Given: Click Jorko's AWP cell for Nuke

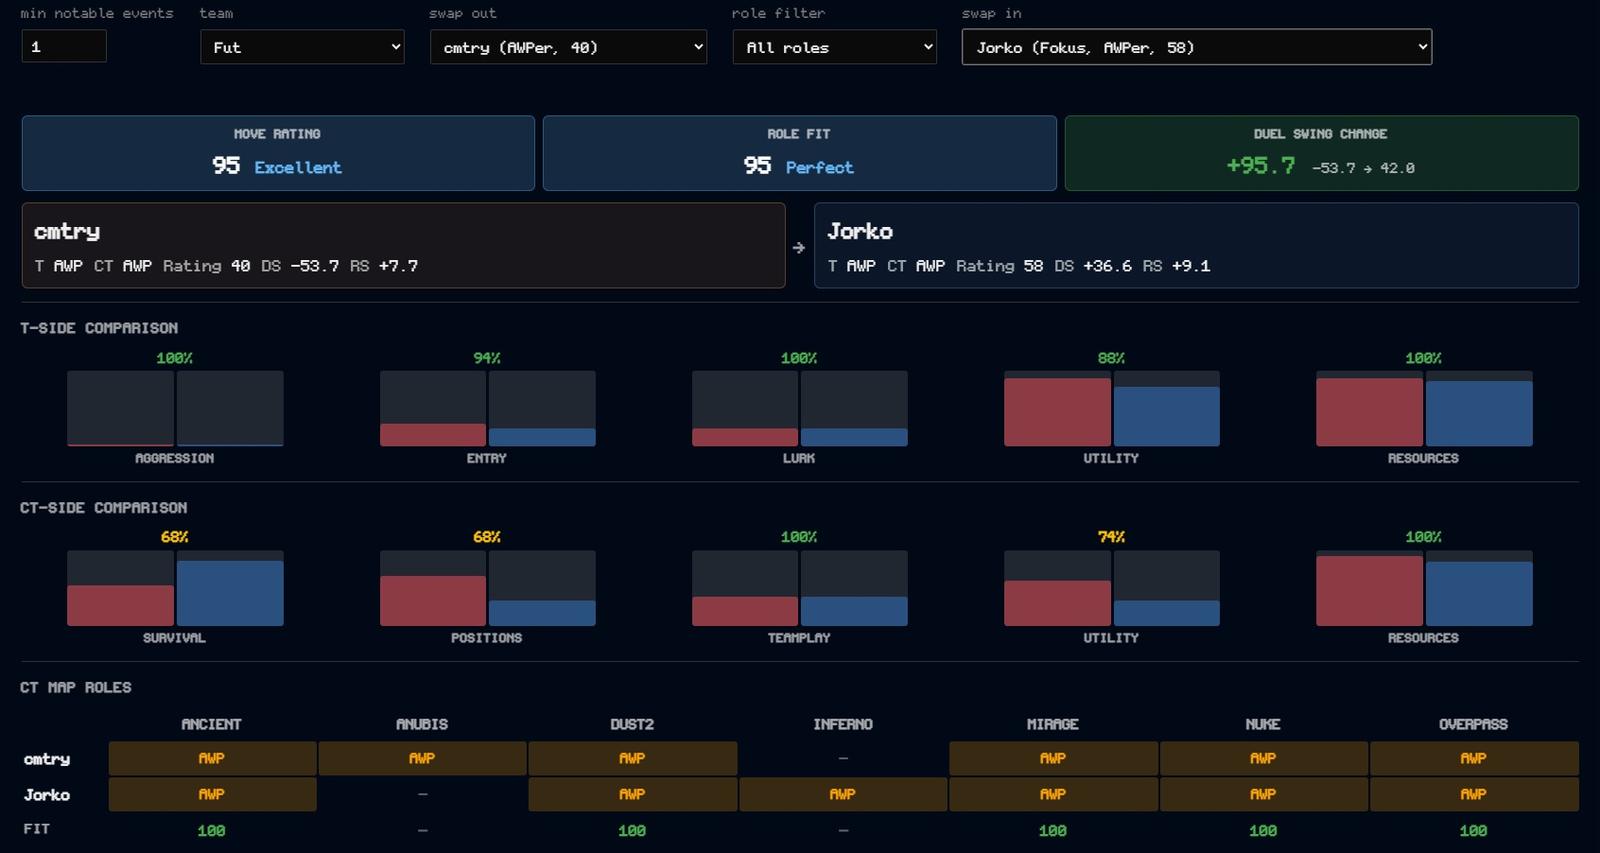Looking at the screenshot, I should [x=1263, y=794].
